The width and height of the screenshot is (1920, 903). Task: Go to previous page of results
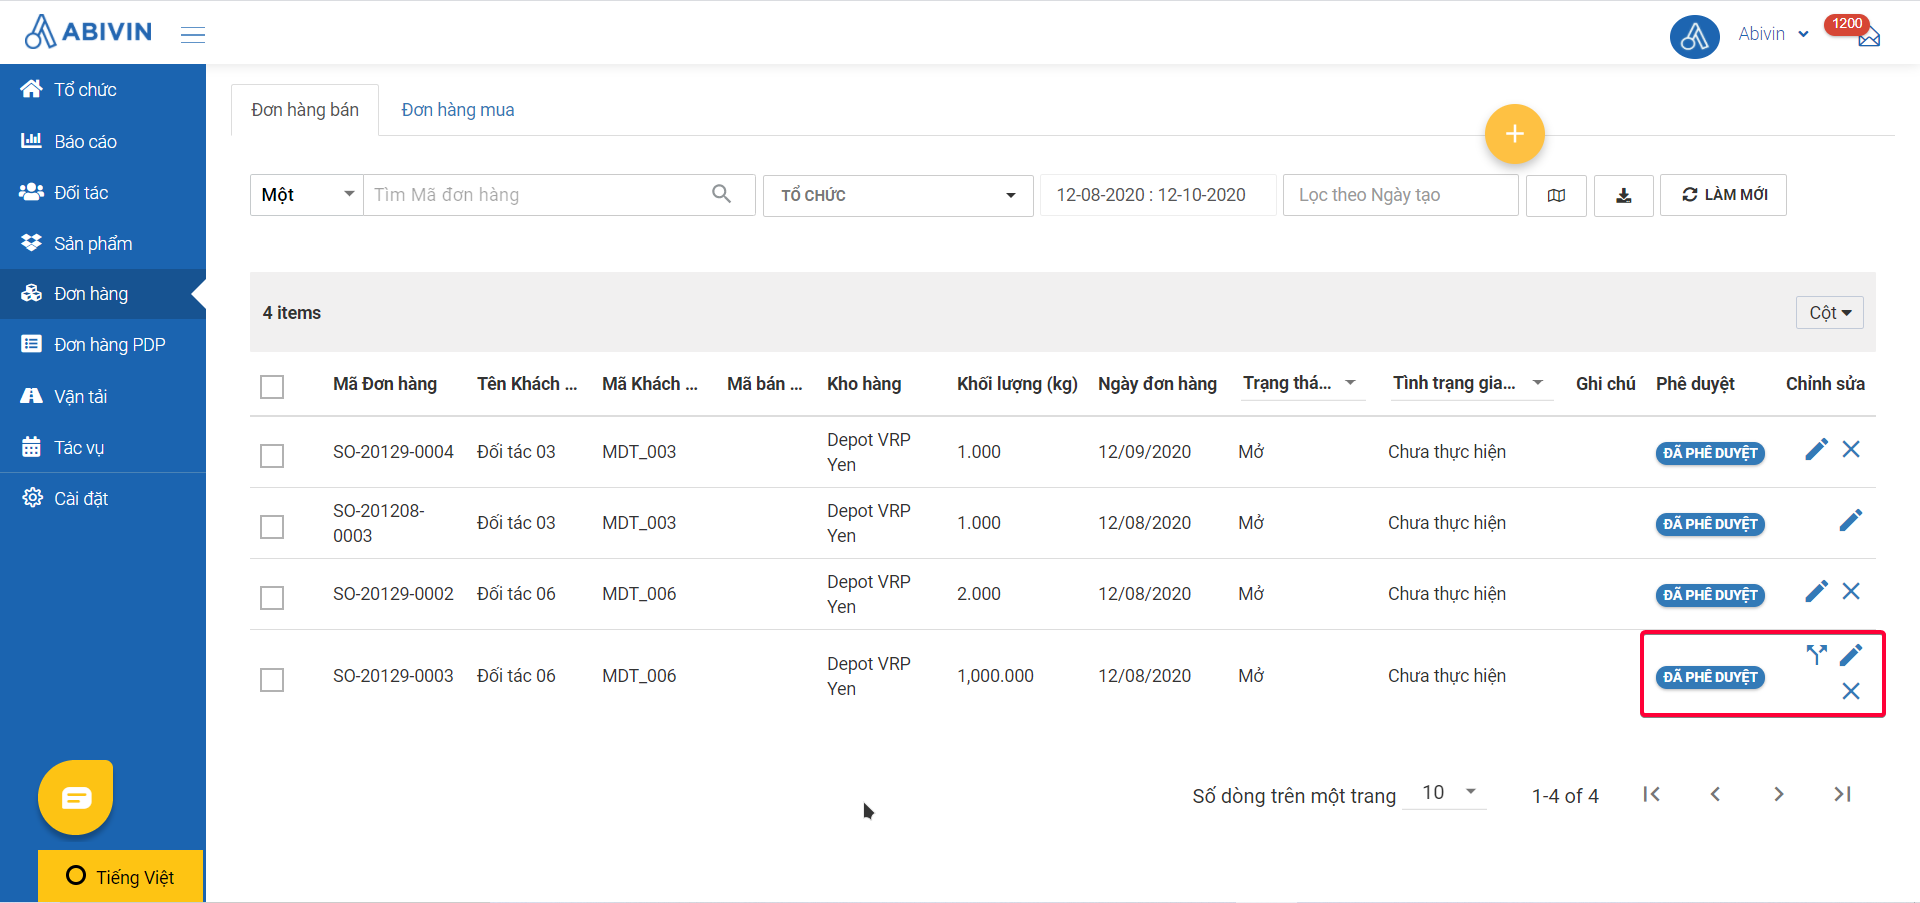[1715, 794]
